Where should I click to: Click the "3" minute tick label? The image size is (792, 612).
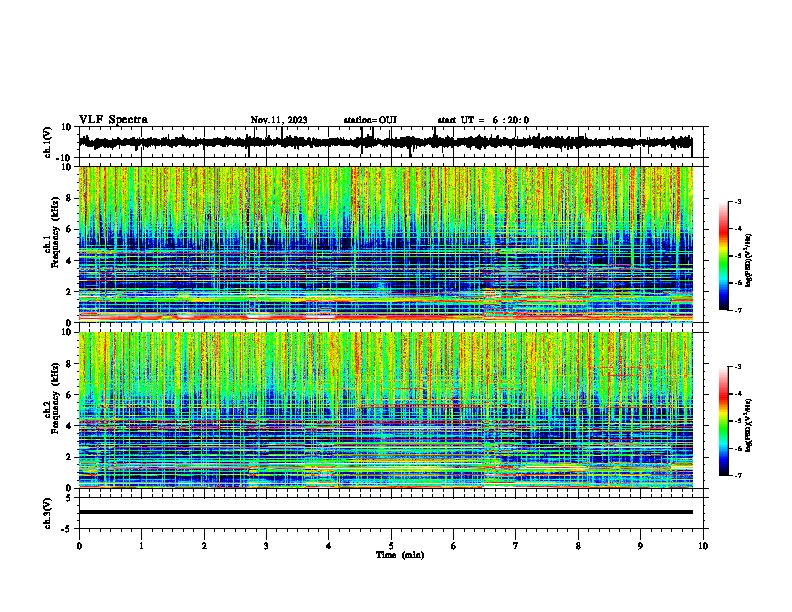pos(266,546)
